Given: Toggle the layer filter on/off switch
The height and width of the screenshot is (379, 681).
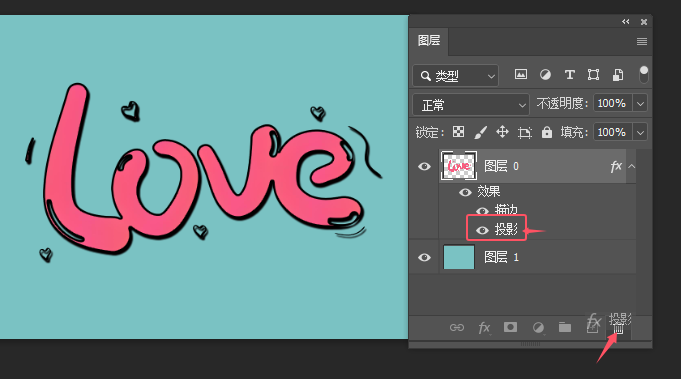Looking at the screenshot, I should 644,75.
